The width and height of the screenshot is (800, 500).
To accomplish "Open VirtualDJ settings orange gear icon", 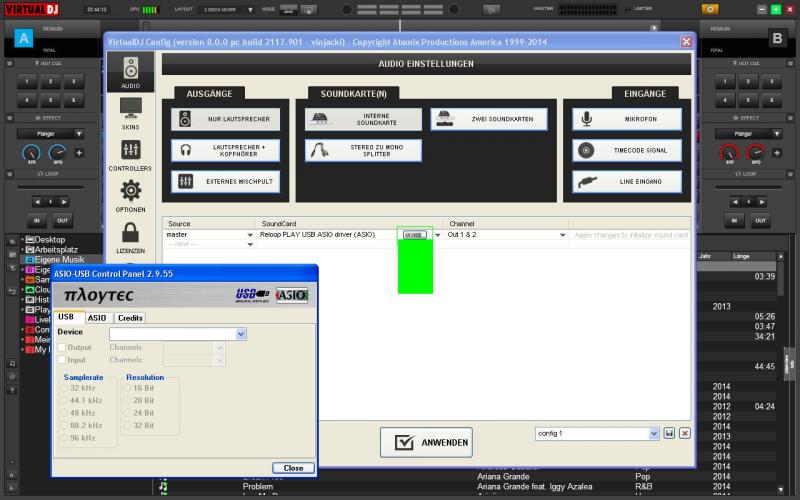I will point(710,9).
